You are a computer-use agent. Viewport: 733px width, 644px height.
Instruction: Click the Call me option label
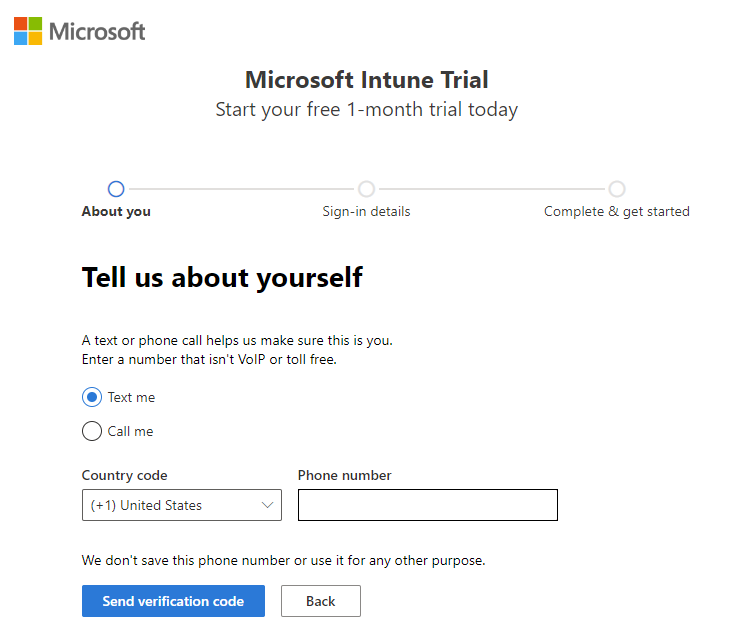(130, 431)
